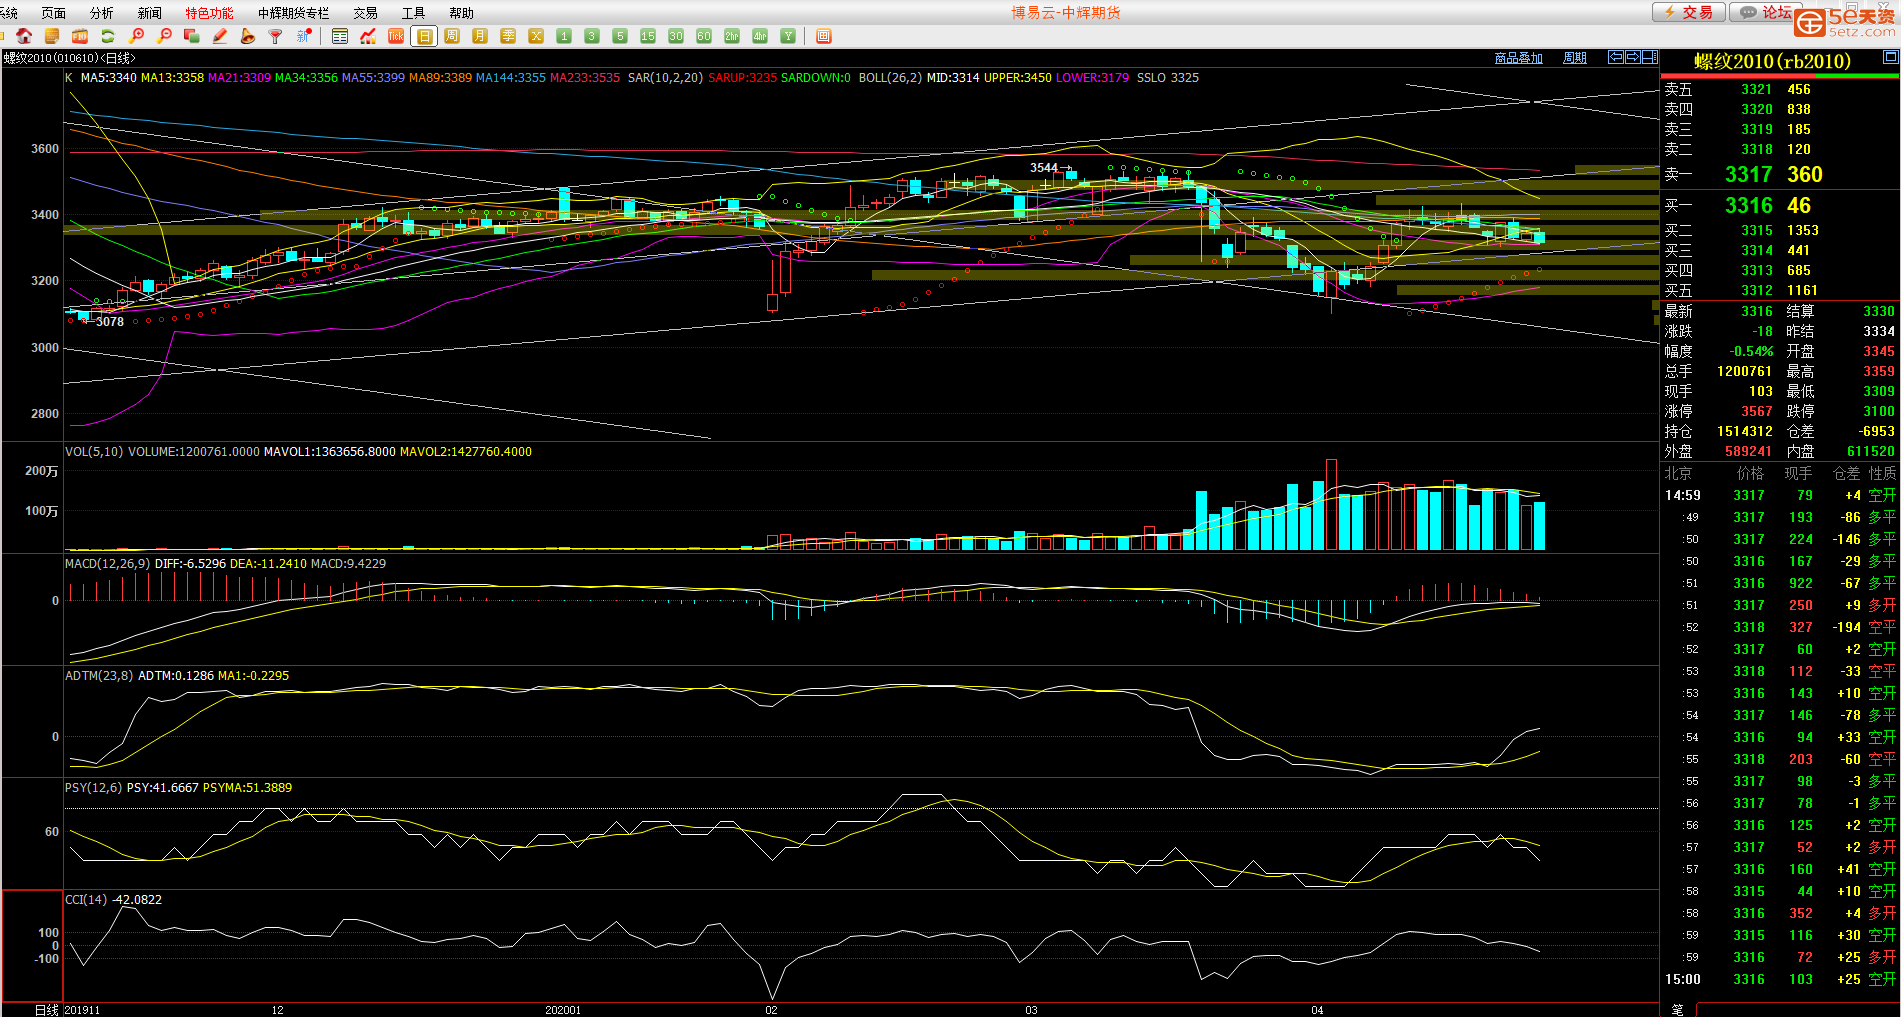Go to next contract with right arrow
The width and height of the screenshot is (1901, 1017).
pos(1632,57)
